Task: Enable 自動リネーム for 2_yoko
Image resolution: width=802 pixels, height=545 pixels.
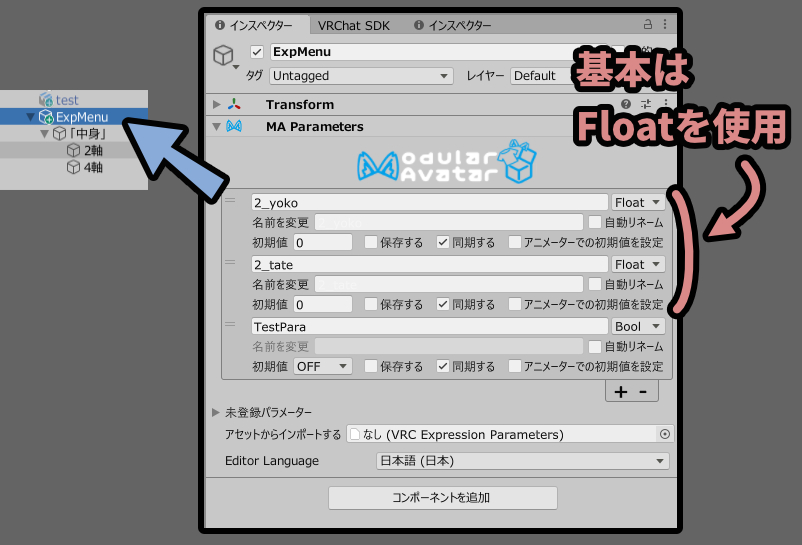Action: (594, 222)
